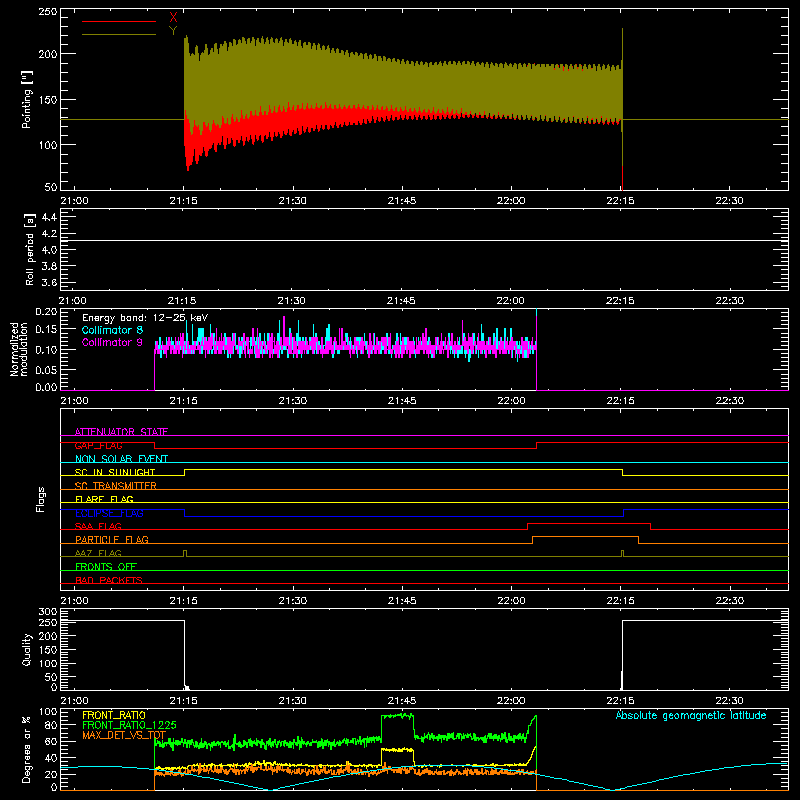Click the 22:30 time label under Quality plot
This screenshot has height=800, width=800.
pos(730,701)
